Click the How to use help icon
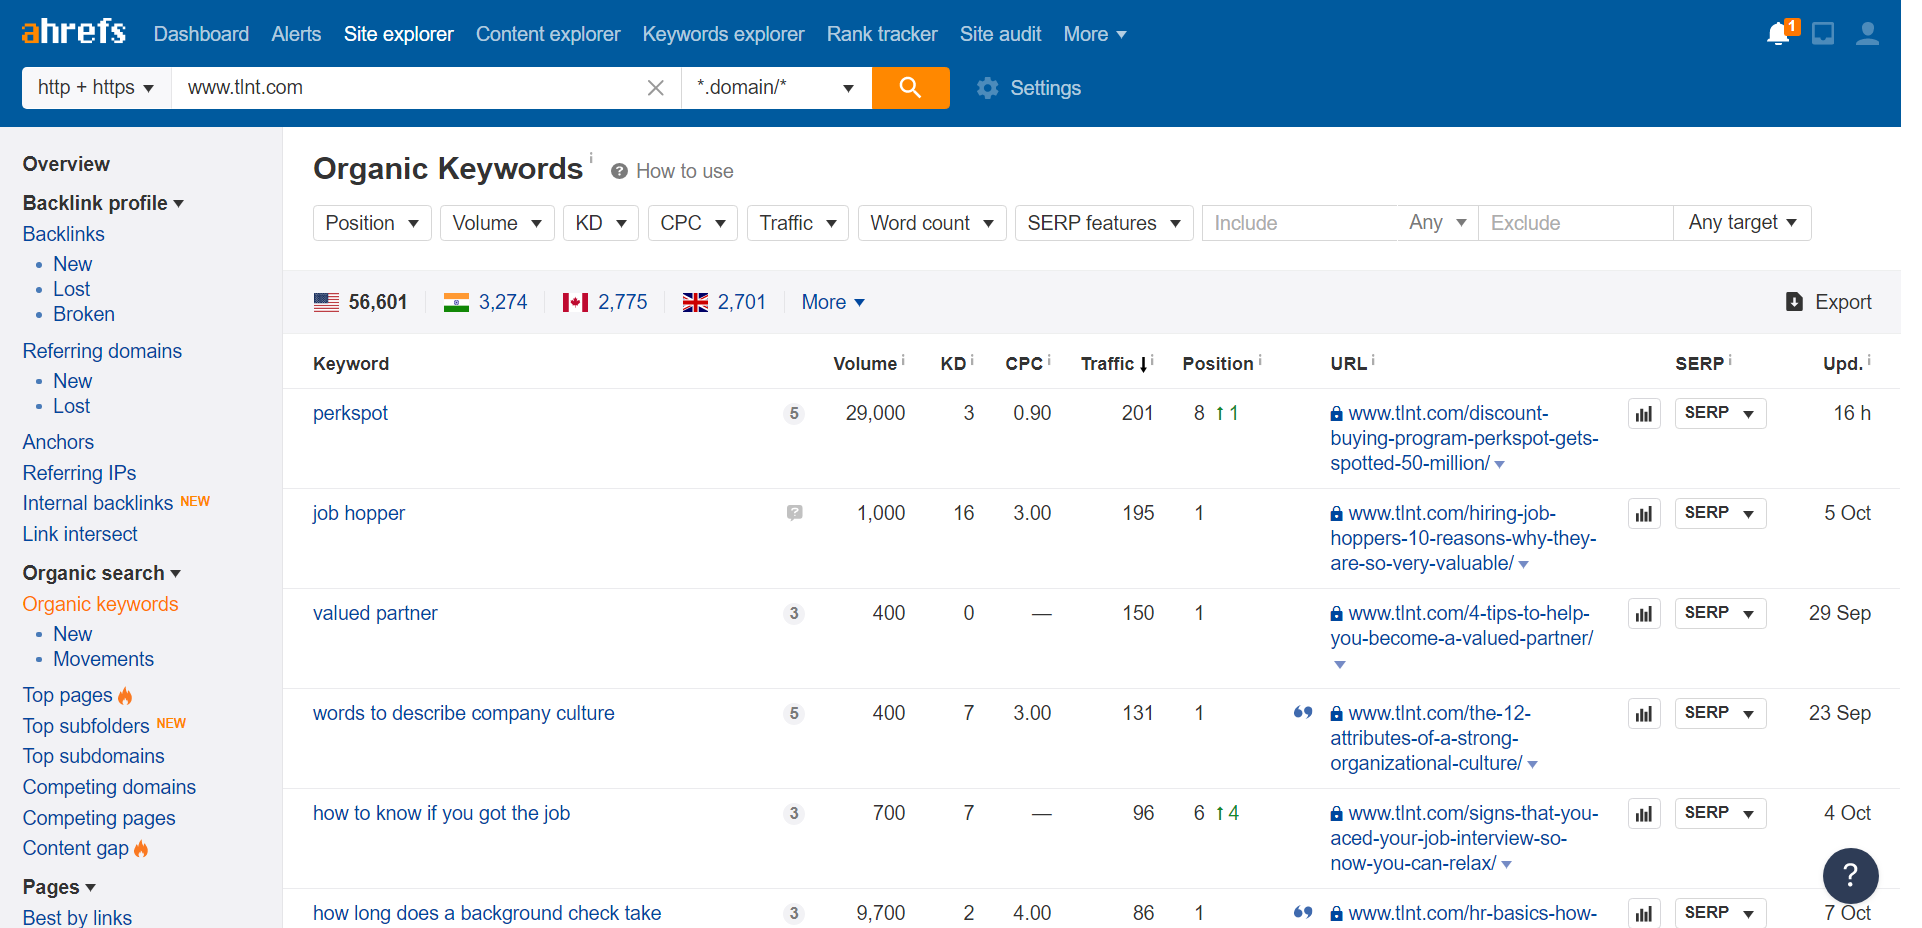 (619, 171)
